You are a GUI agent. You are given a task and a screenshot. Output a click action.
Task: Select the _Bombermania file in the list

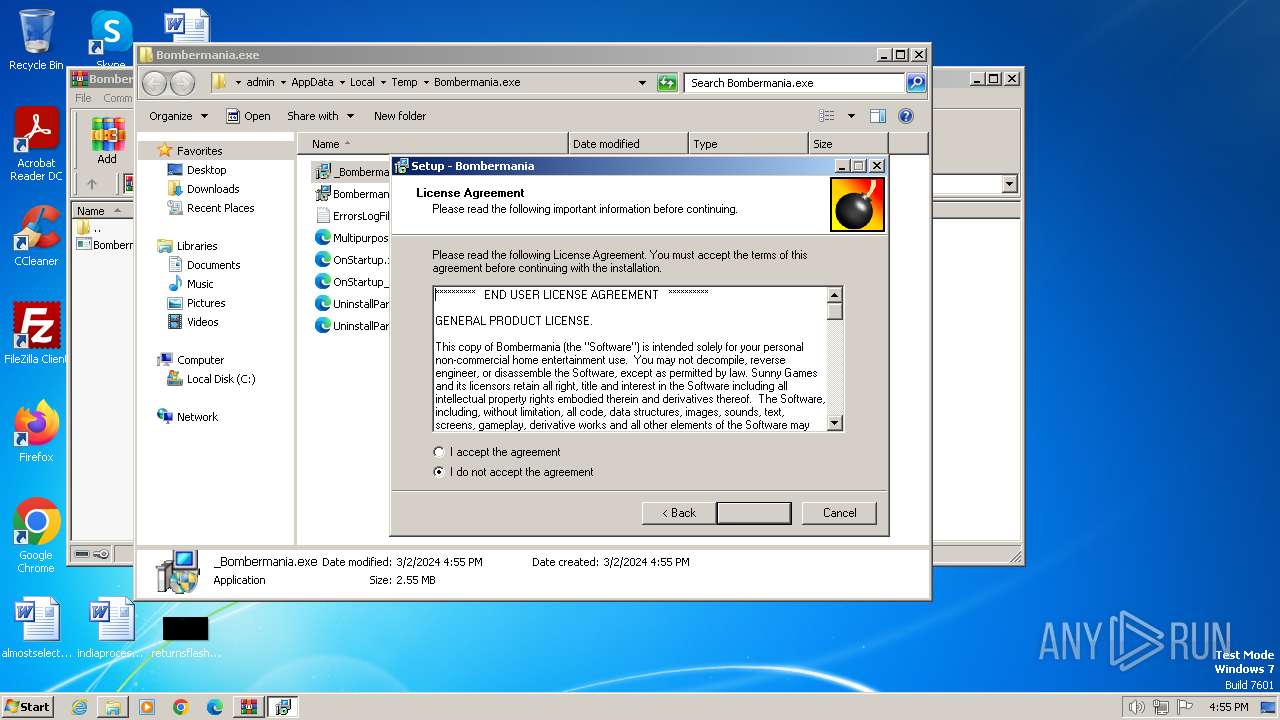tap(352, 172)
